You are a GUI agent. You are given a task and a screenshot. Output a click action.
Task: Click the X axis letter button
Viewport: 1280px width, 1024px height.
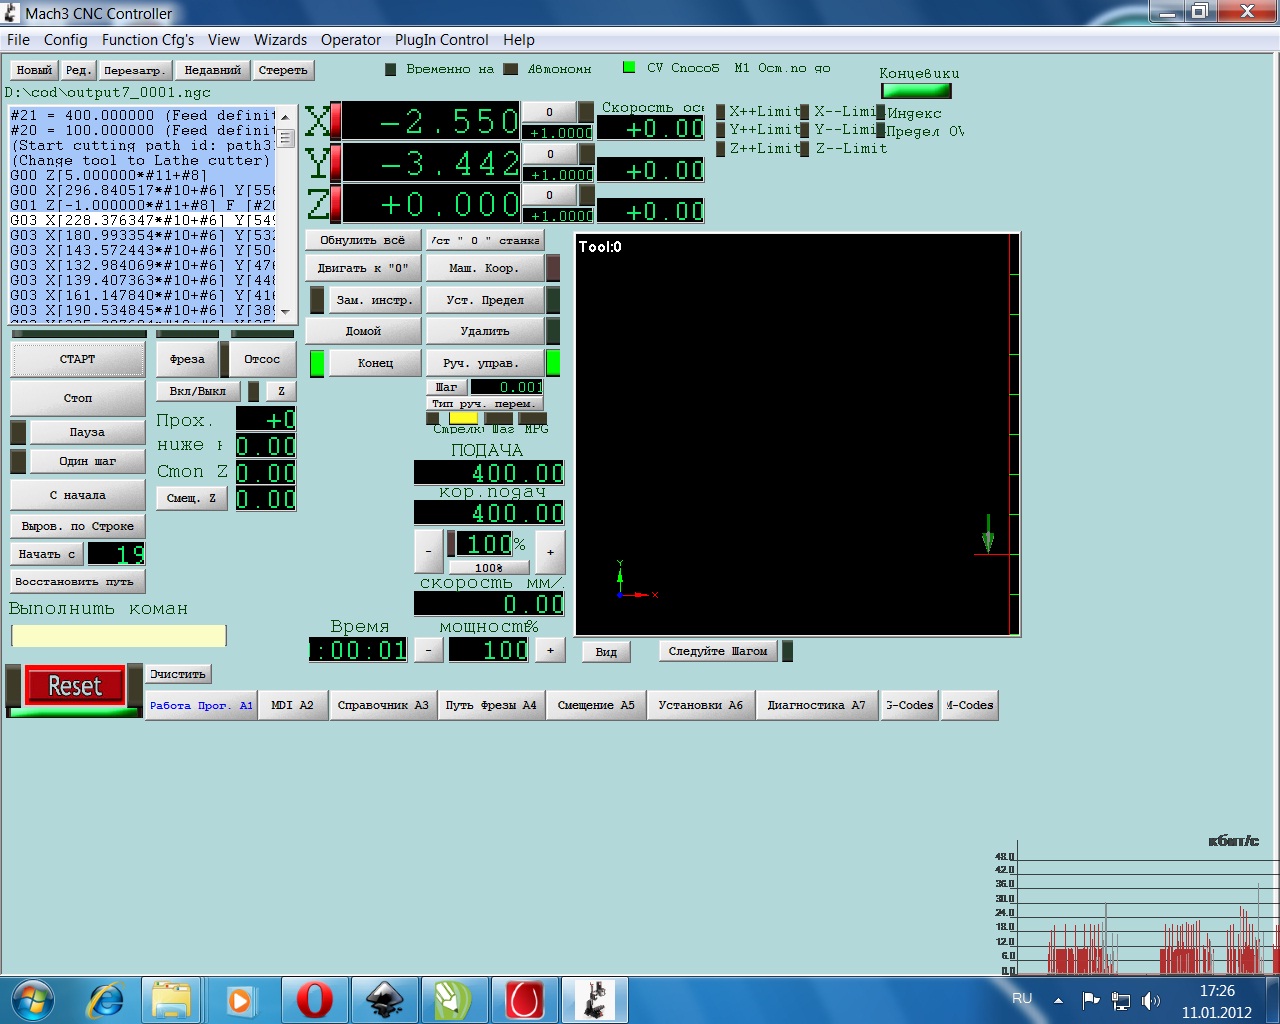click(x=317, y=122)
